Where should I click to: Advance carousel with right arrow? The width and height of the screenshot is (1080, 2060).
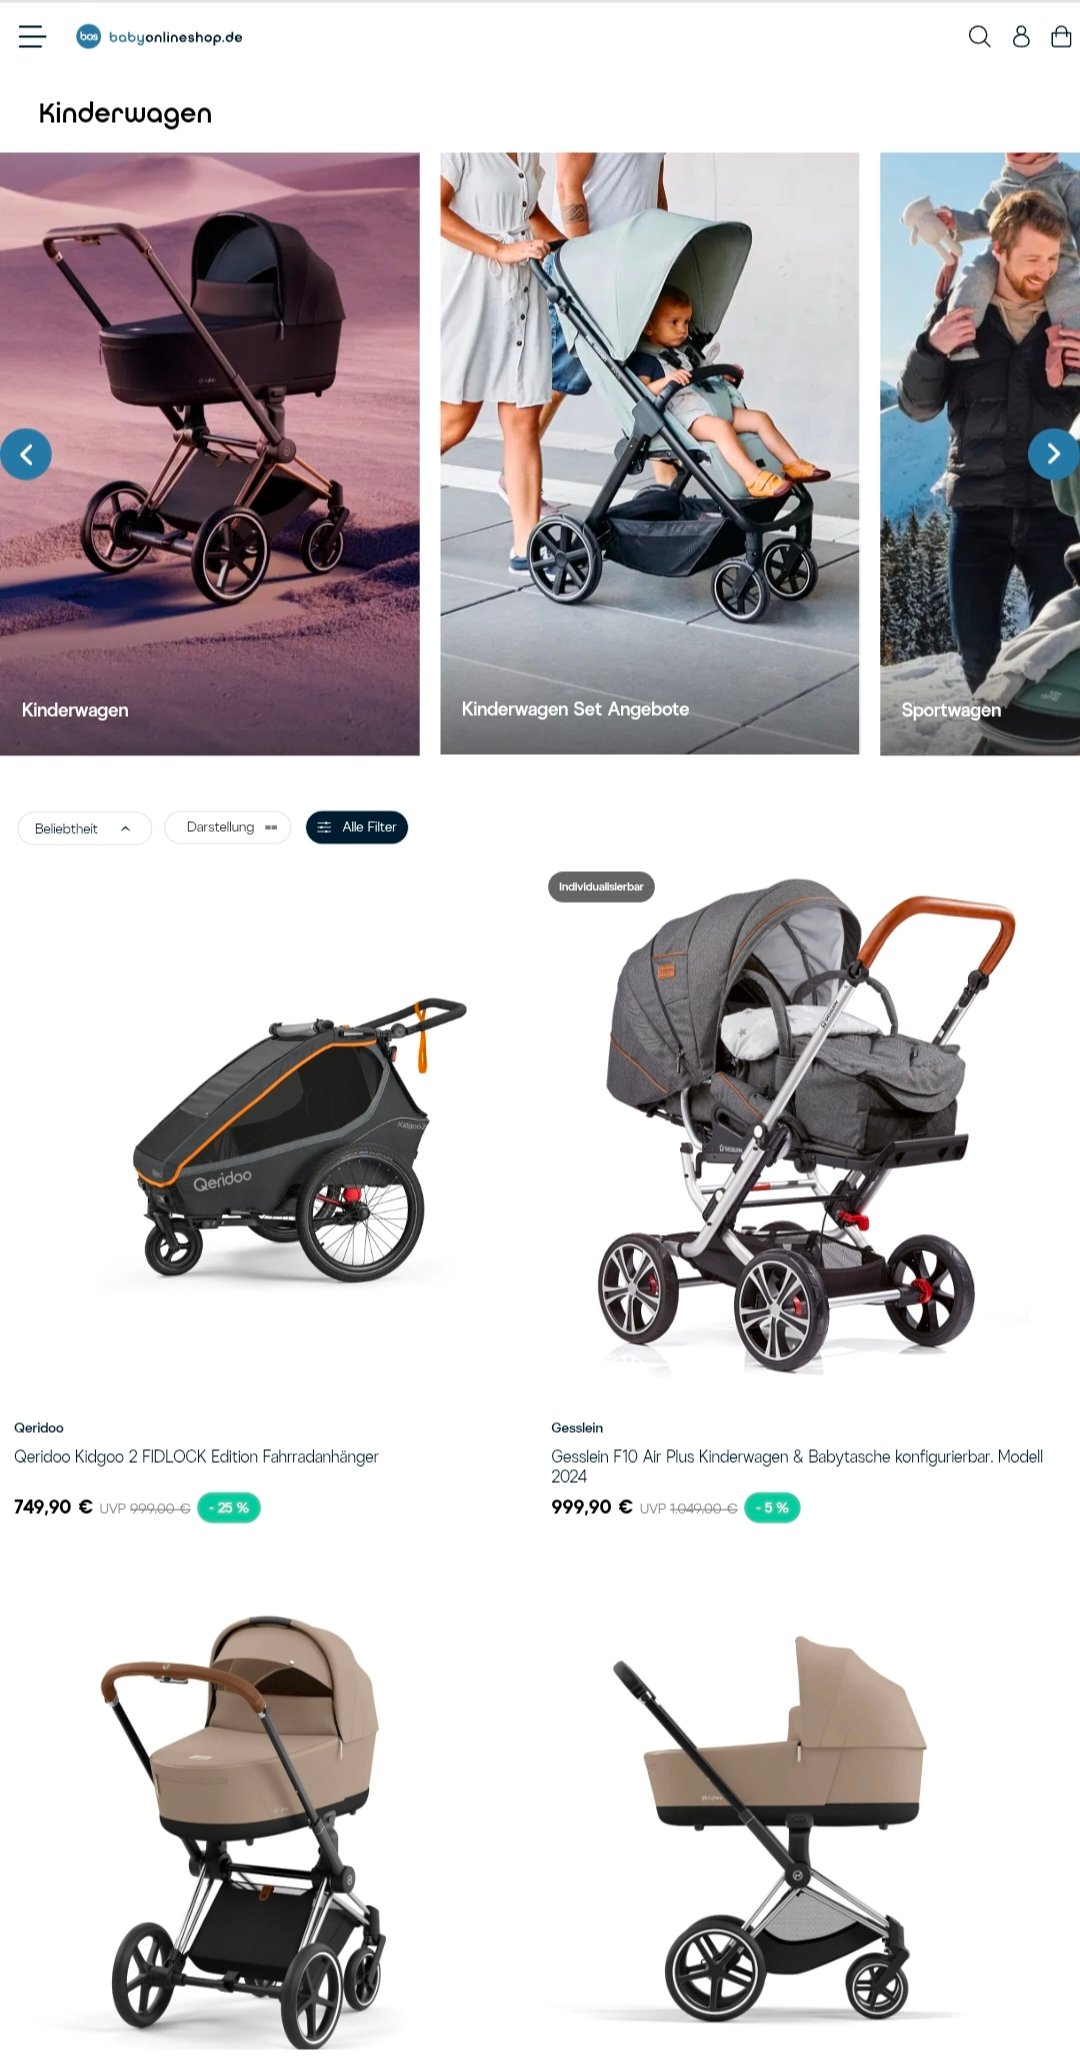[x=1053, y=454]
